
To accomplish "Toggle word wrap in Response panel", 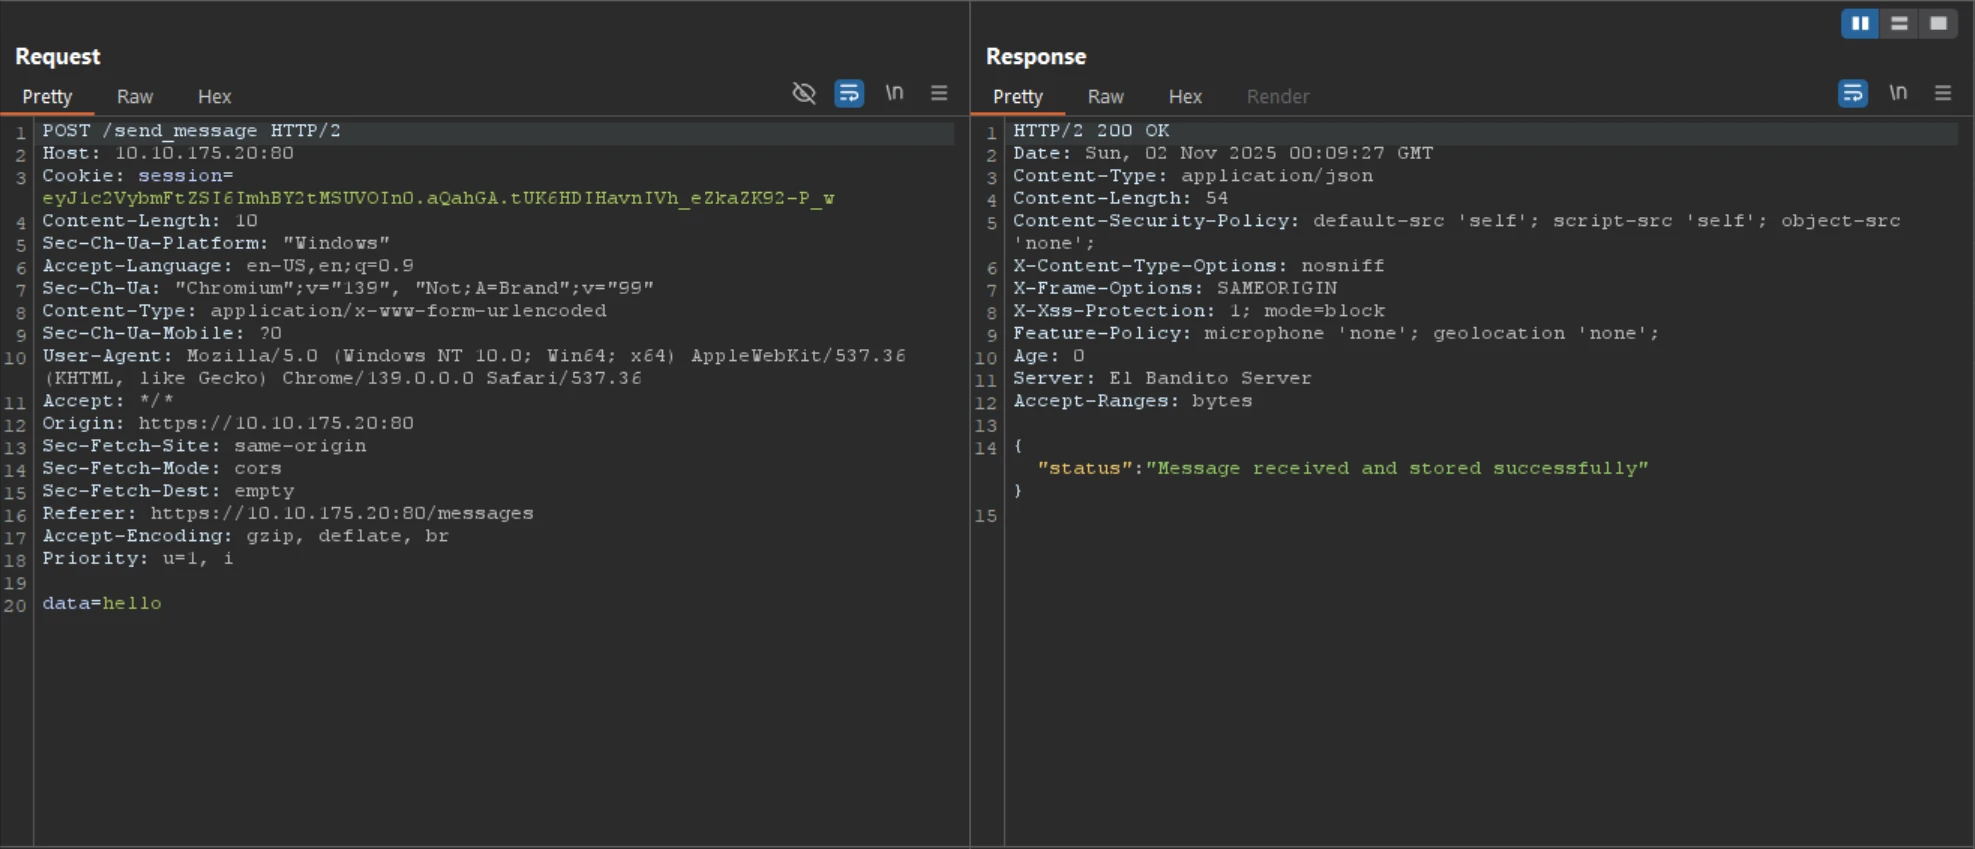I will point(1852,93).
